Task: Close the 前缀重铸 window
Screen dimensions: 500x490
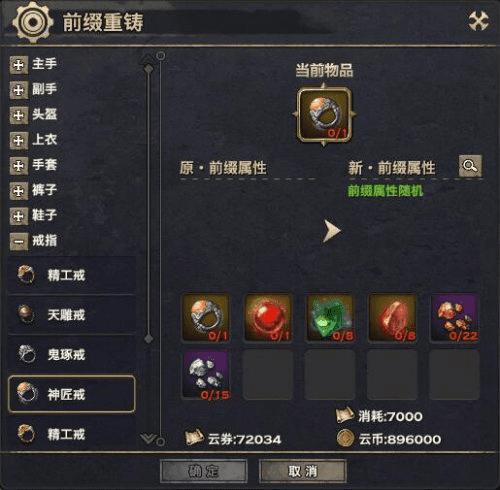Action: (x=478, y=21)
